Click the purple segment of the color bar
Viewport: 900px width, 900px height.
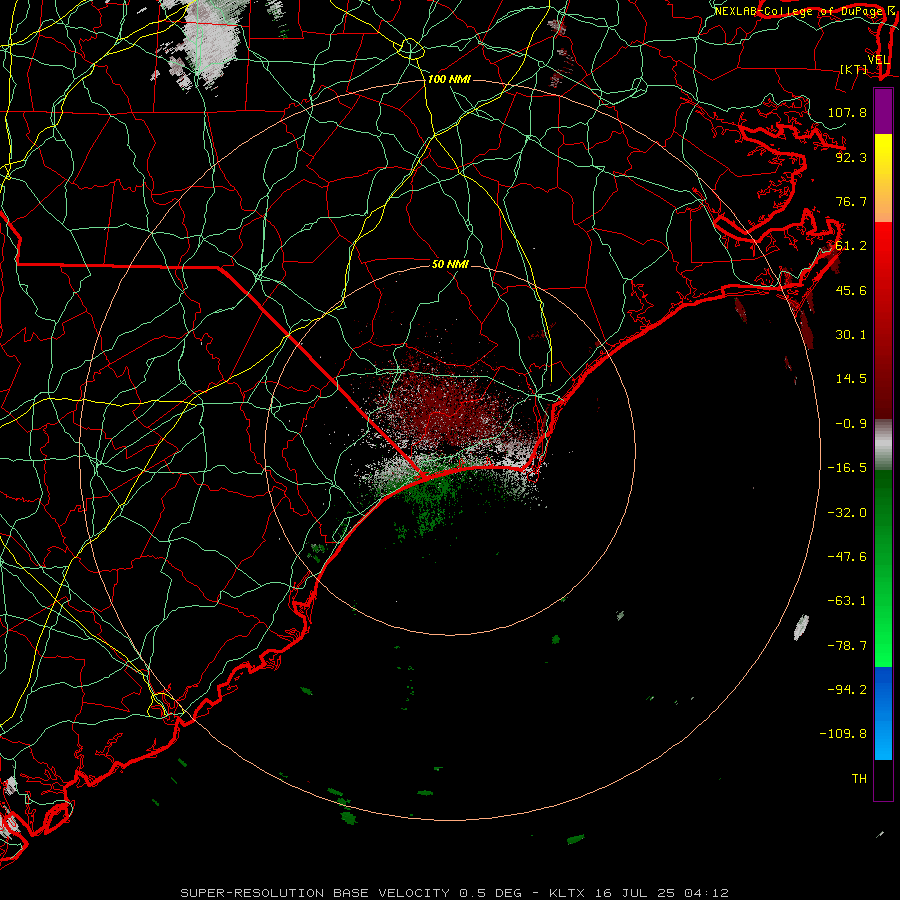coord(883,111)
